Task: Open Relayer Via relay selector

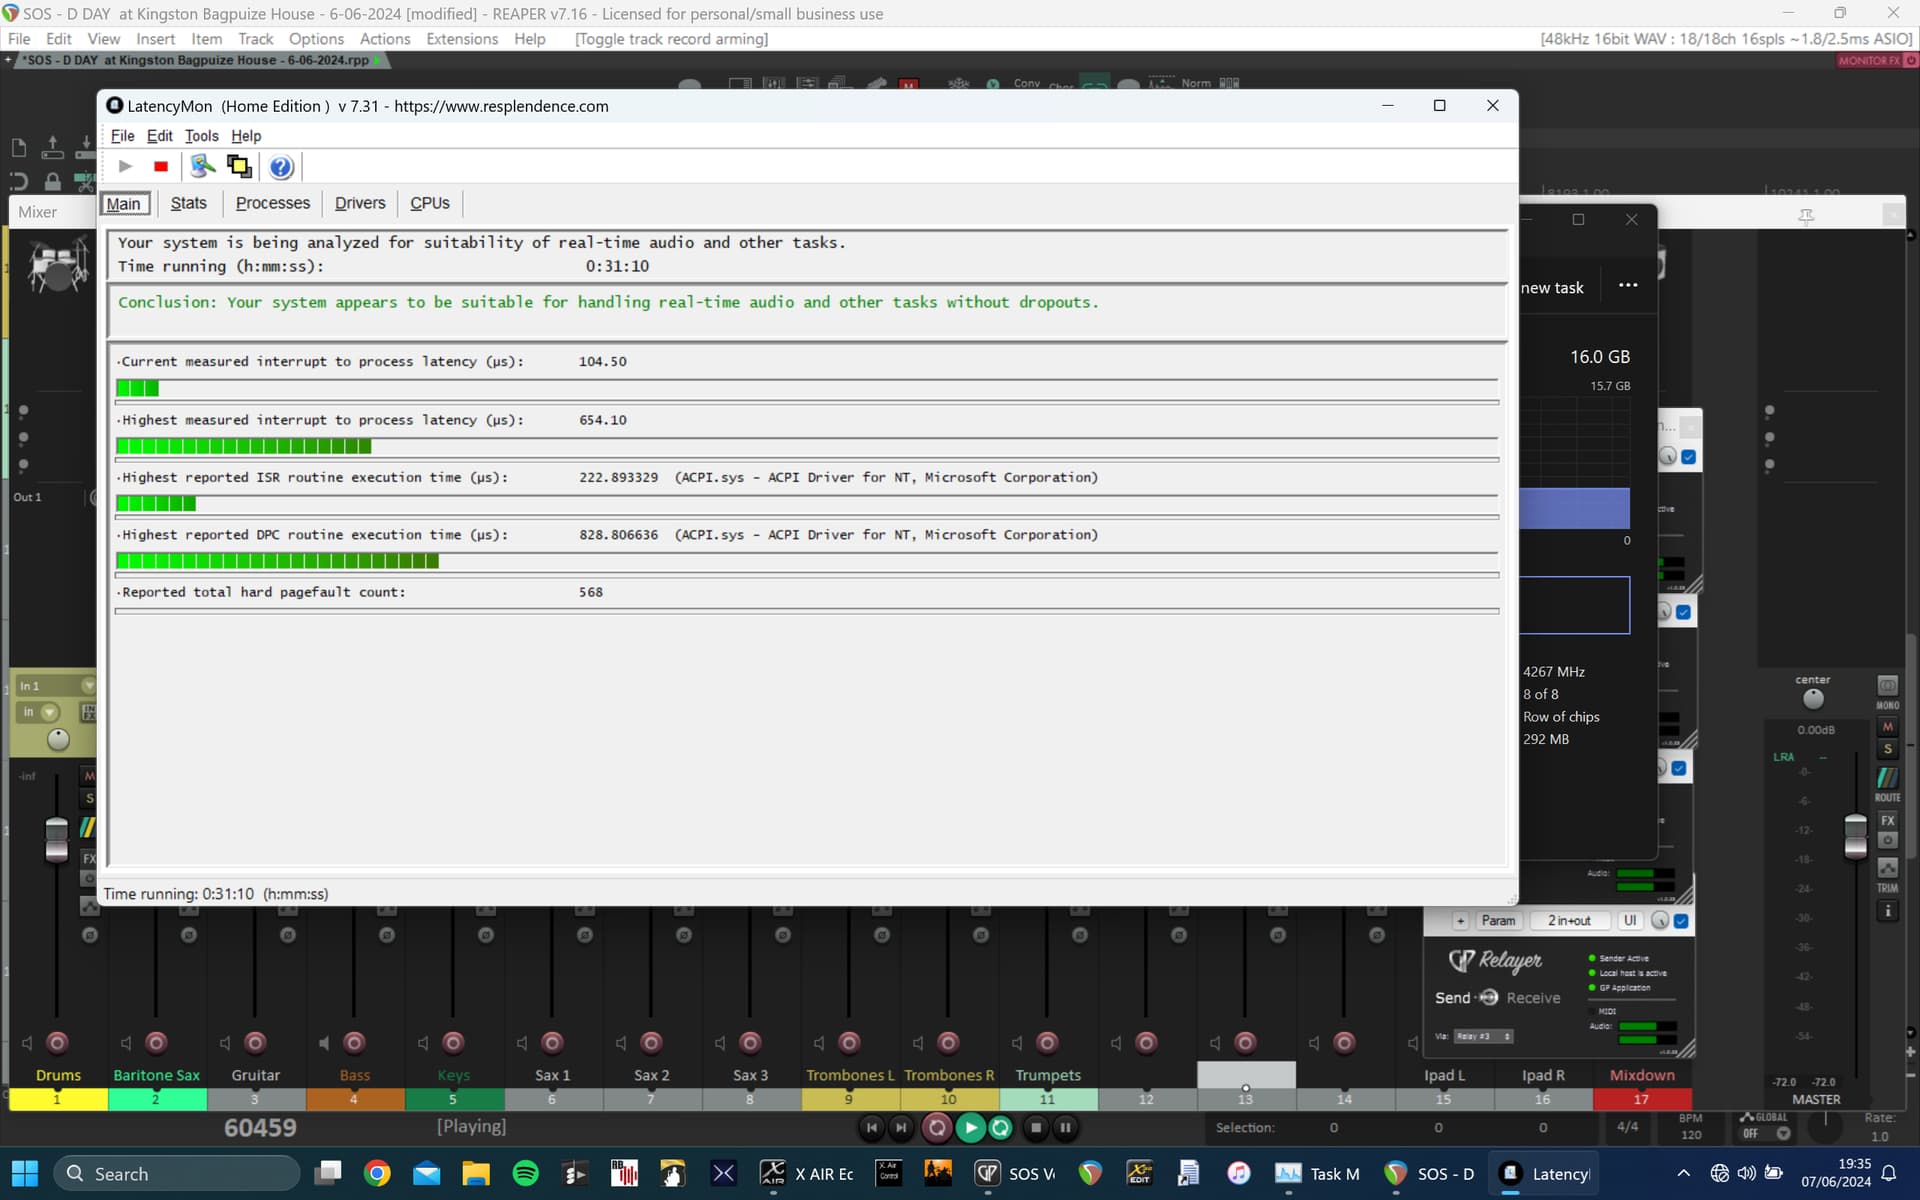Action: point(1483,1036)
